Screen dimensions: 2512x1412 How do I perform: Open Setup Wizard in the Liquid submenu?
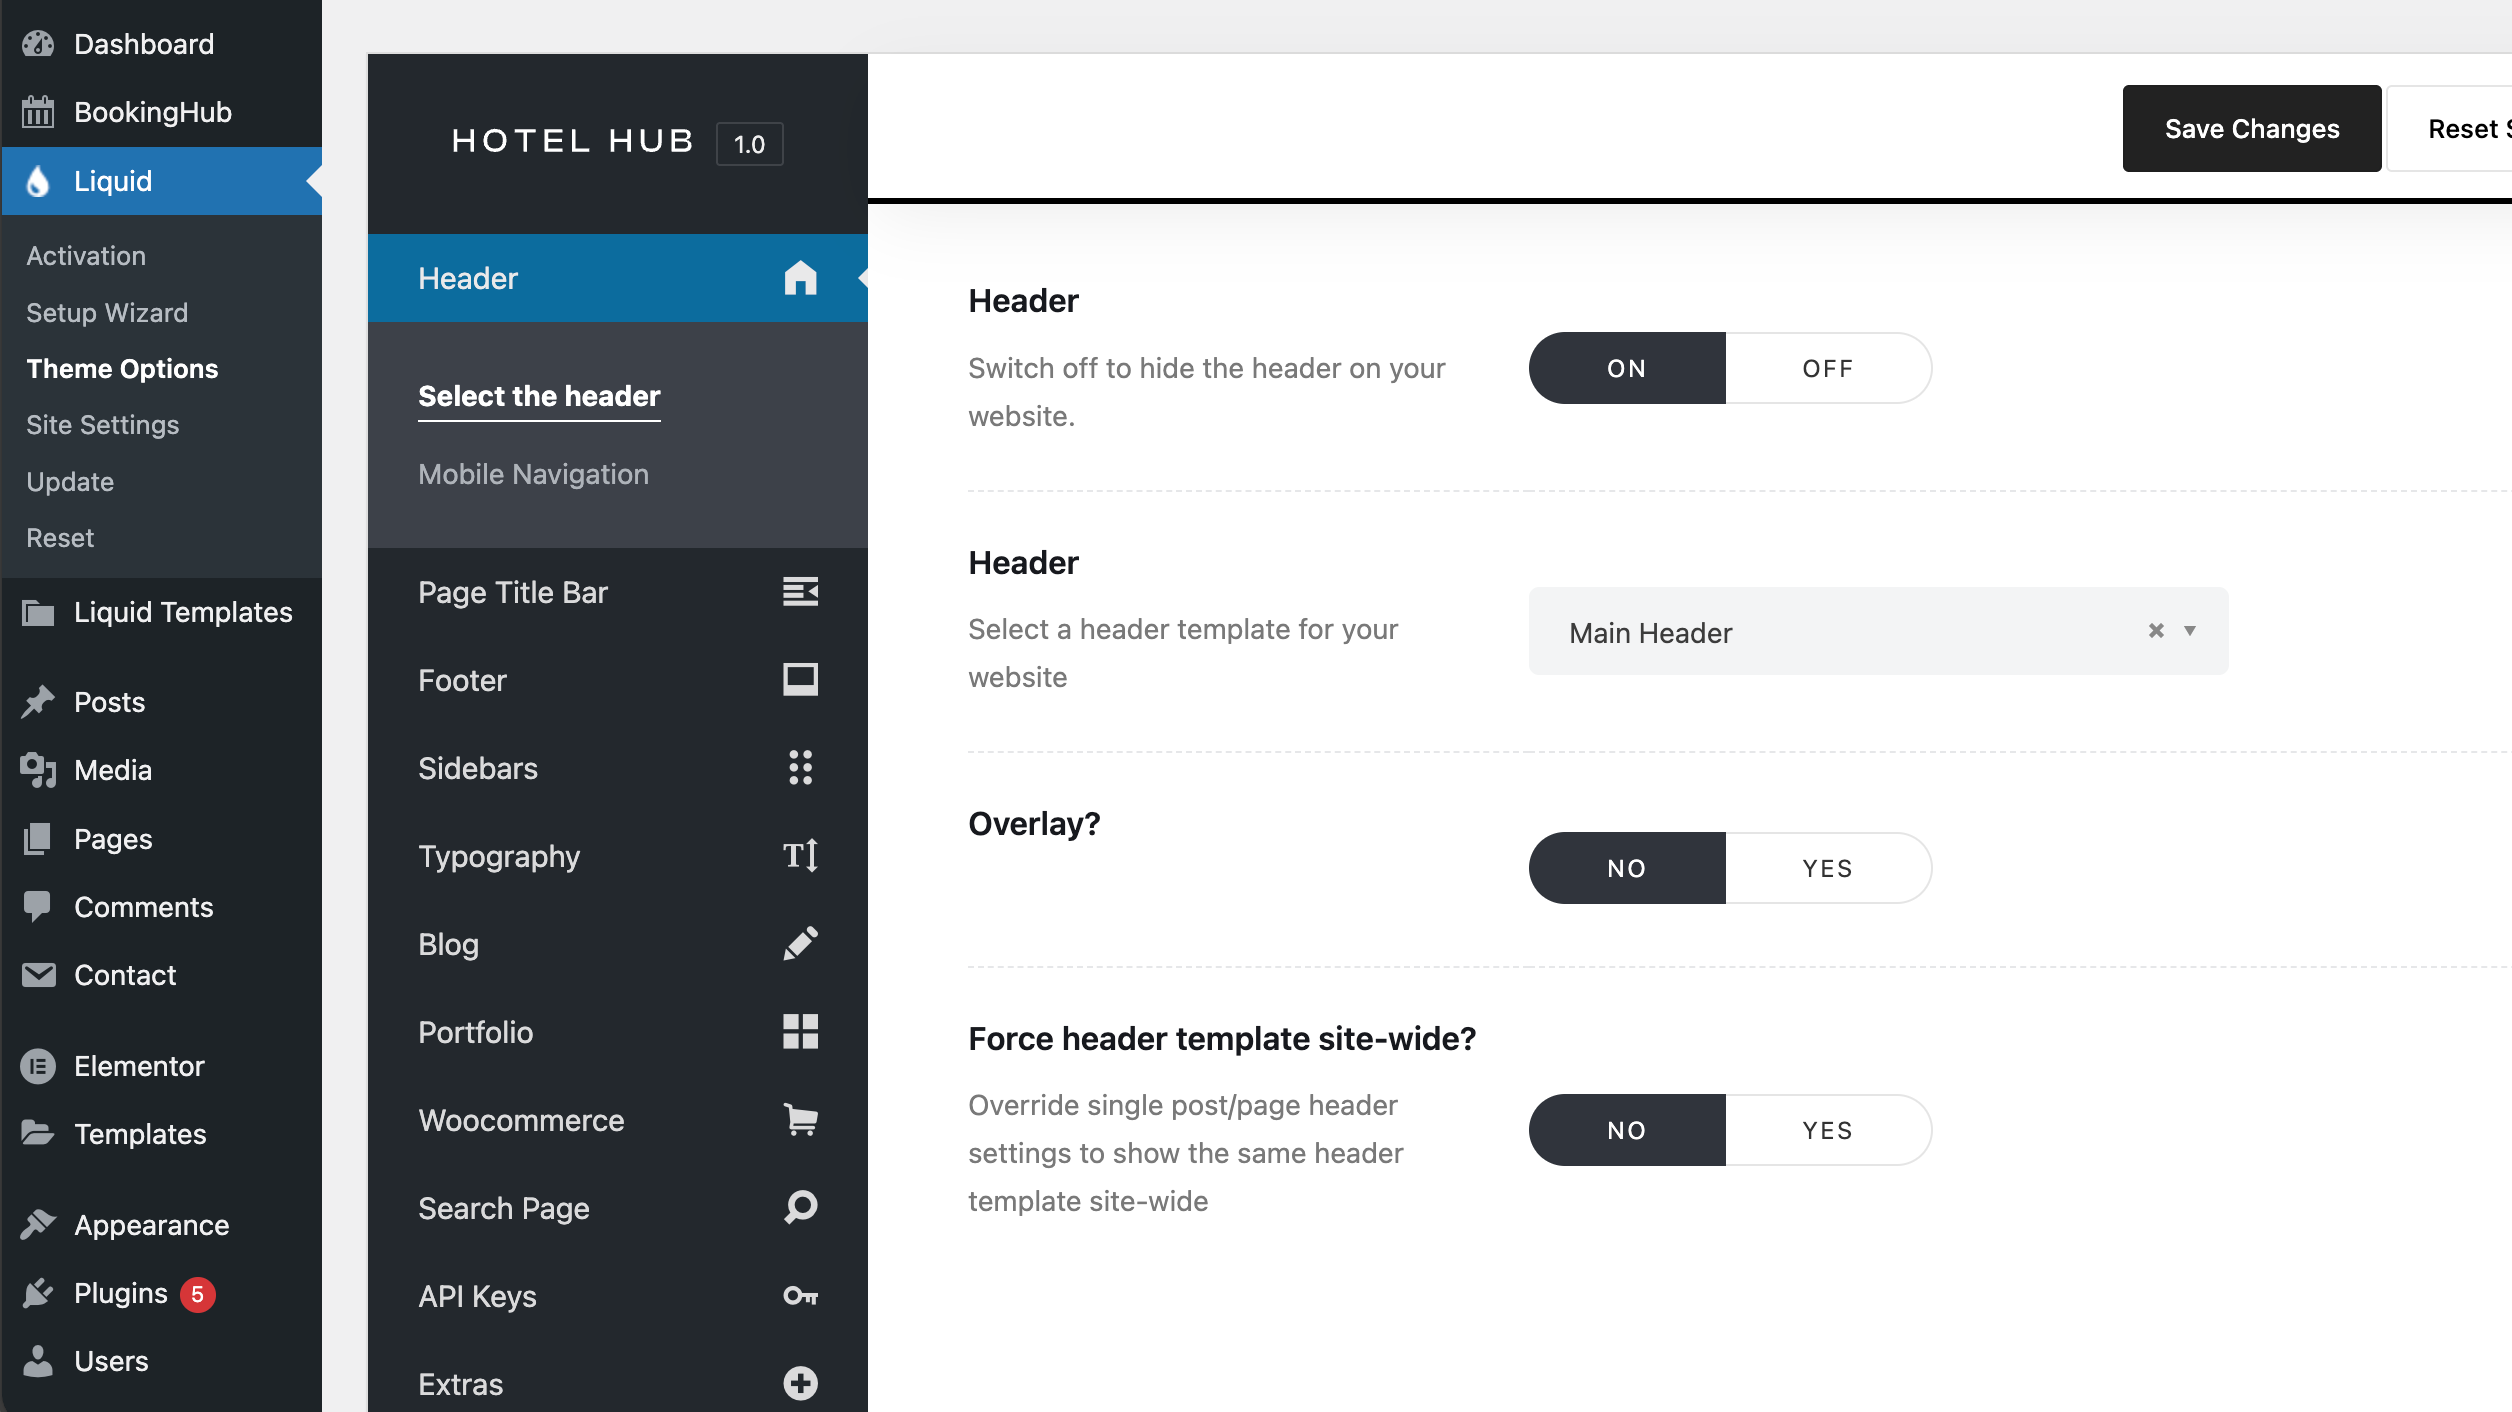[107, 313]
